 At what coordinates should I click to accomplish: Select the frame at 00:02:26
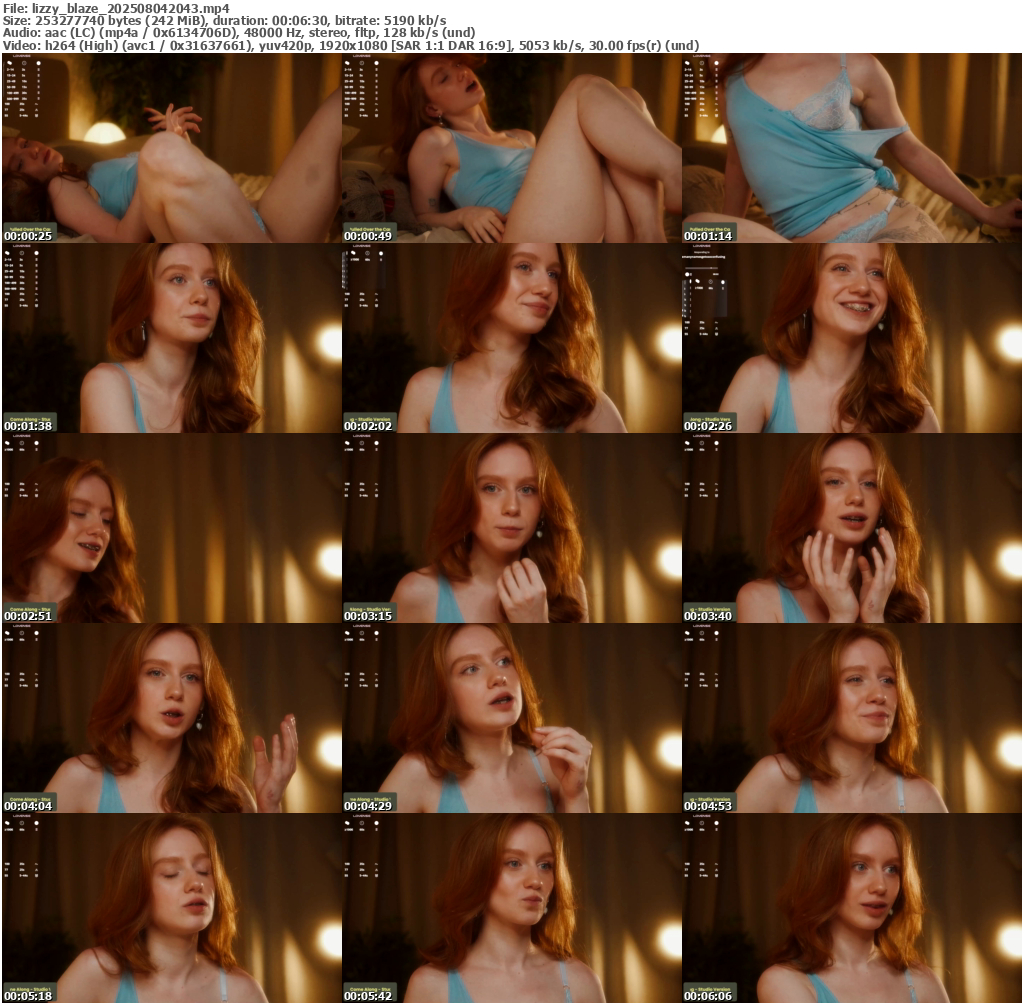point(852,338)
